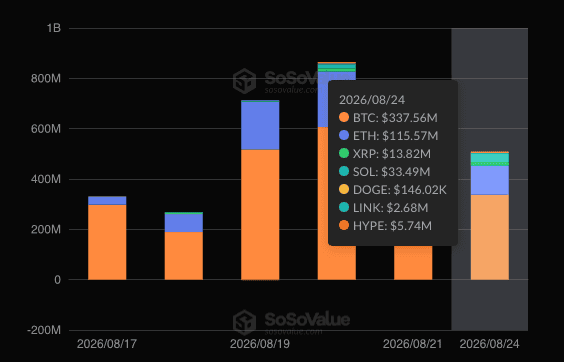Click the 2026/08/21 x-axis date label
The height and width of the screenshot is (362, 564).
413,344
